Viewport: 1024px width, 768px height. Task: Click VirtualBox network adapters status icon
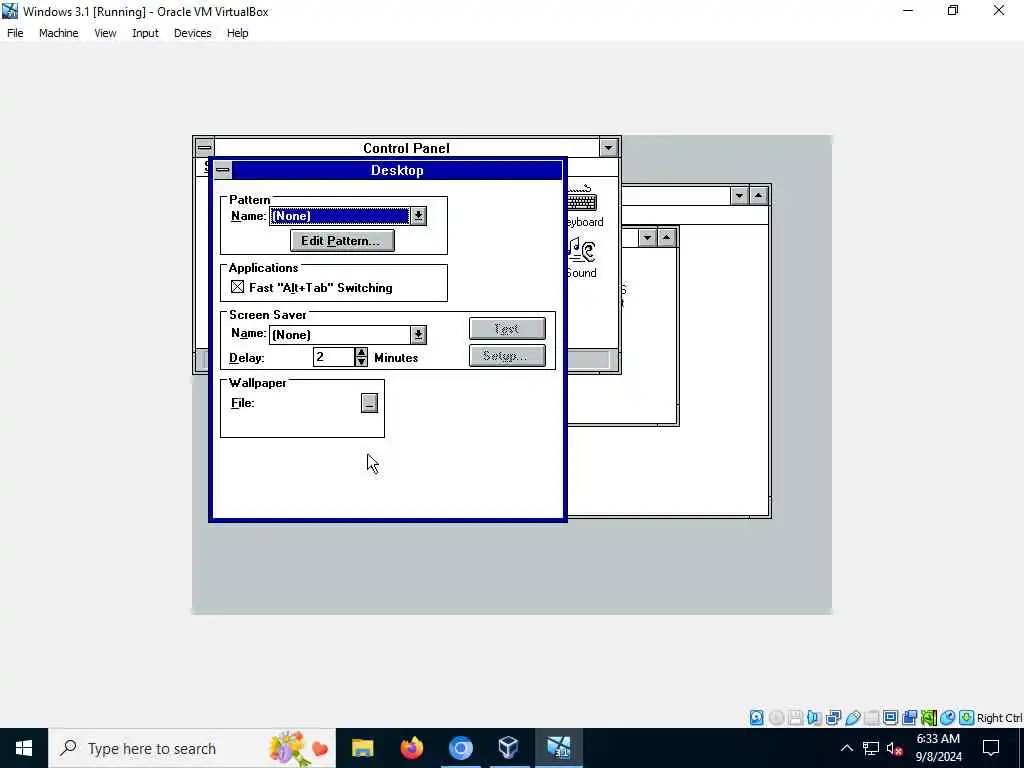pos(833,718)
